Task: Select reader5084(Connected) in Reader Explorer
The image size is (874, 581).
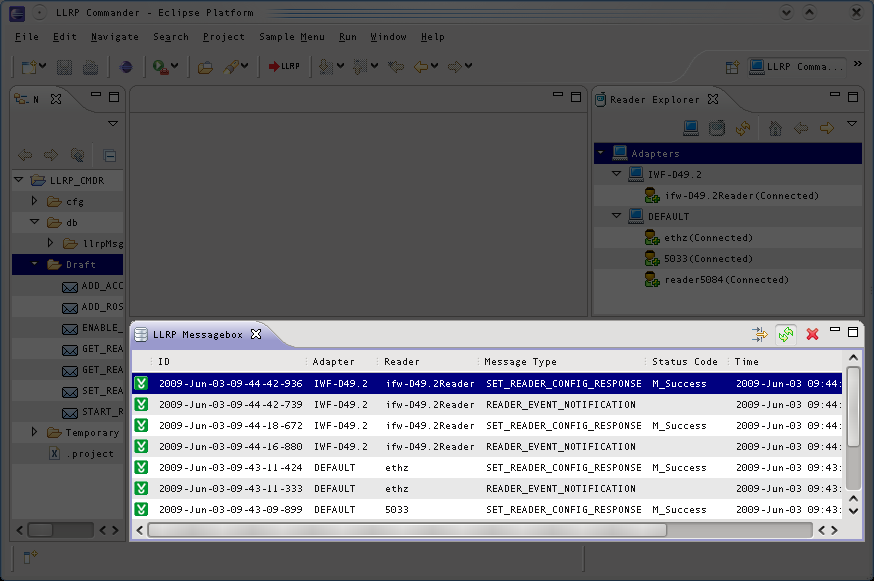Action: 728,279
